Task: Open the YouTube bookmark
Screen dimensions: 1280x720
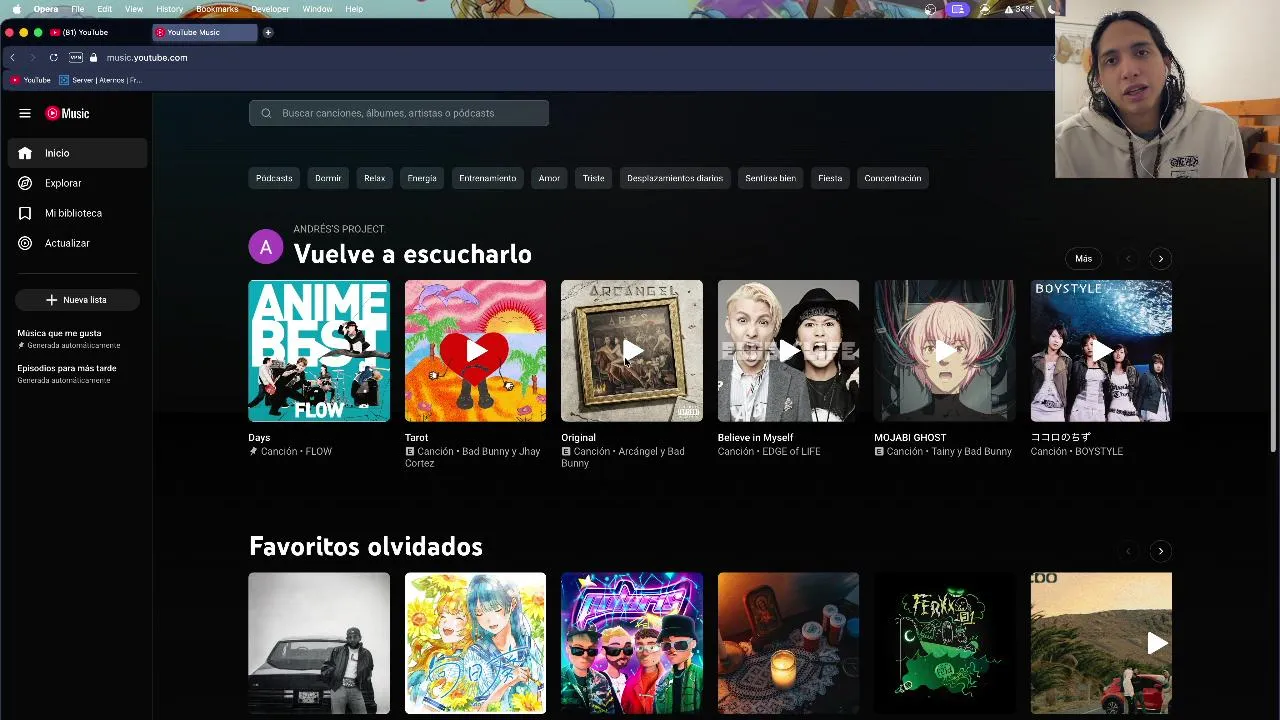Action: pyautogui.click(x=31, y=80)
